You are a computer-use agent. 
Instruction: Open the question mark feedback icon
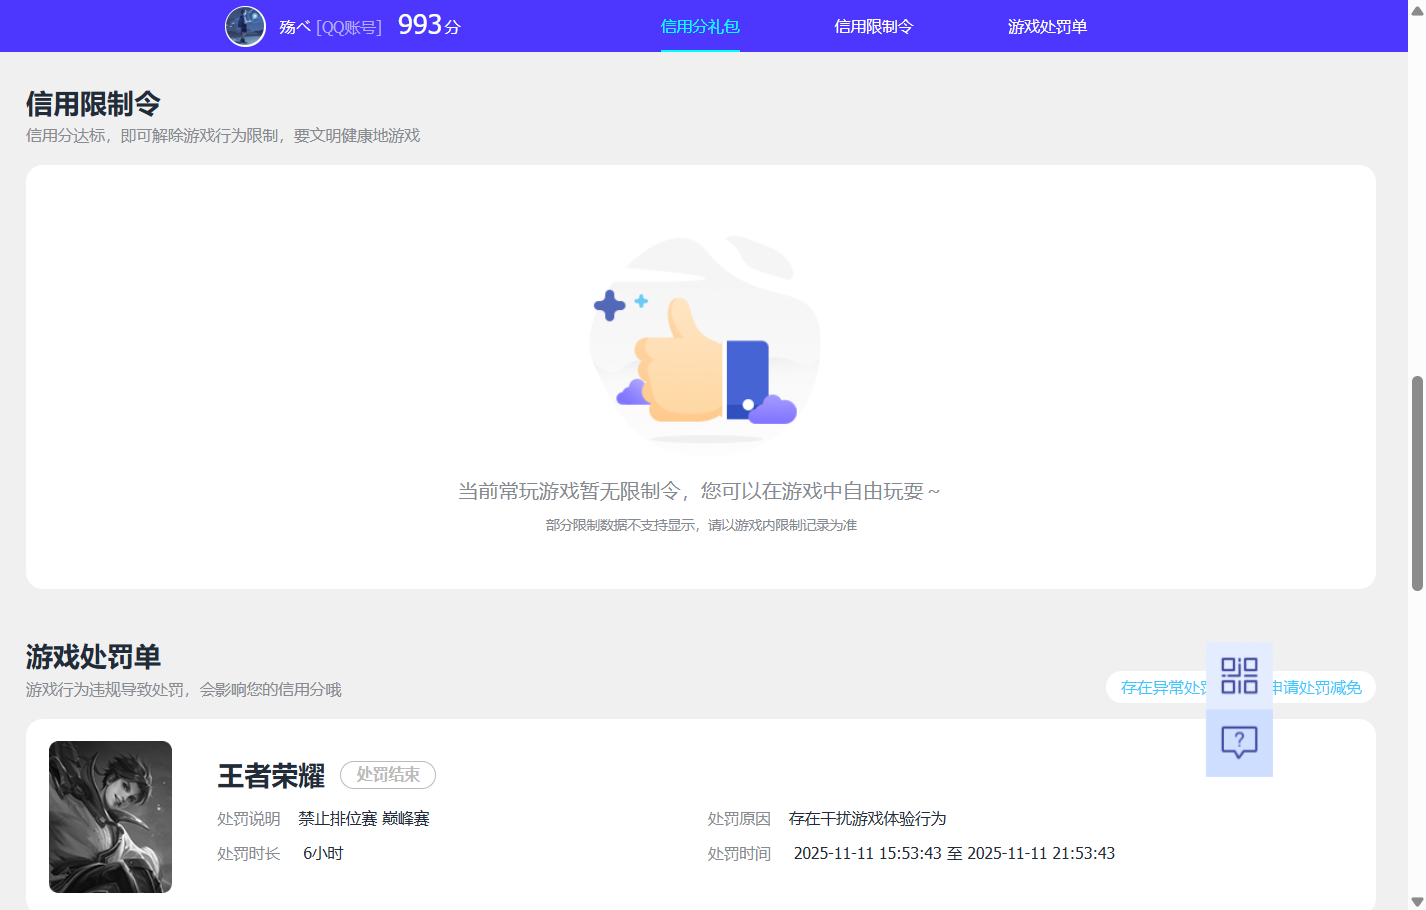pyautogui.click(x=1240, y=740)
